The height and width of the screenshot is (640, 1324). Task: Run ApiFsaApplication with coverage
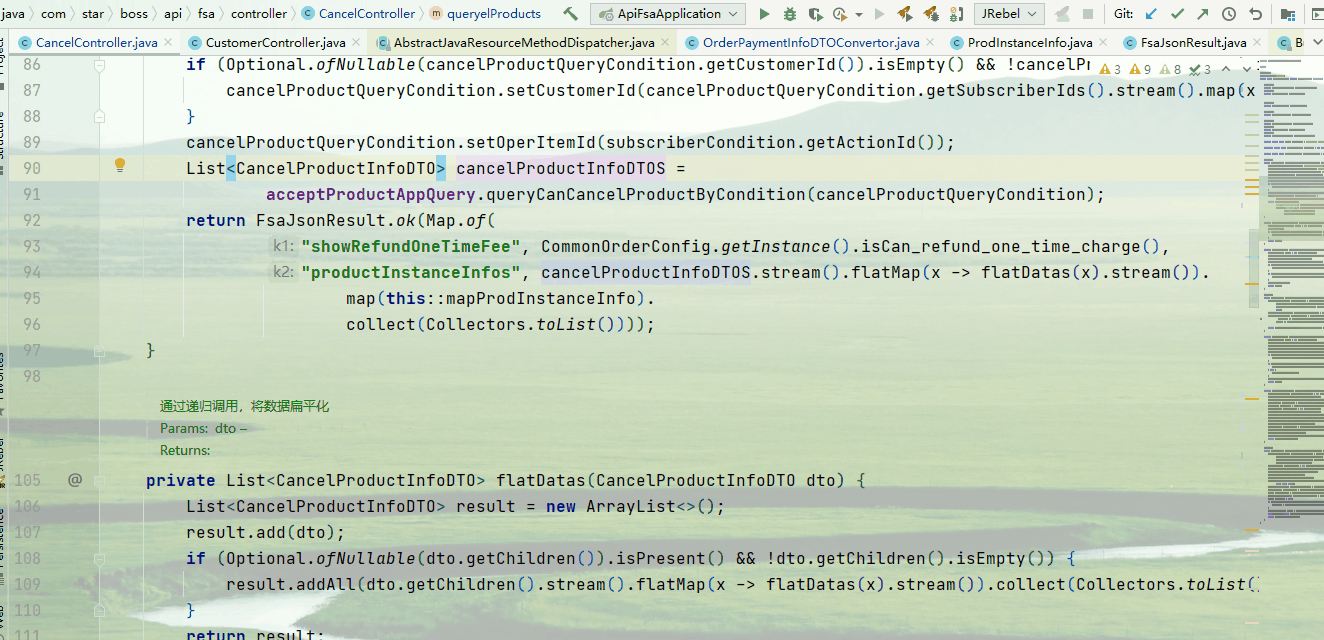[815, 14]
